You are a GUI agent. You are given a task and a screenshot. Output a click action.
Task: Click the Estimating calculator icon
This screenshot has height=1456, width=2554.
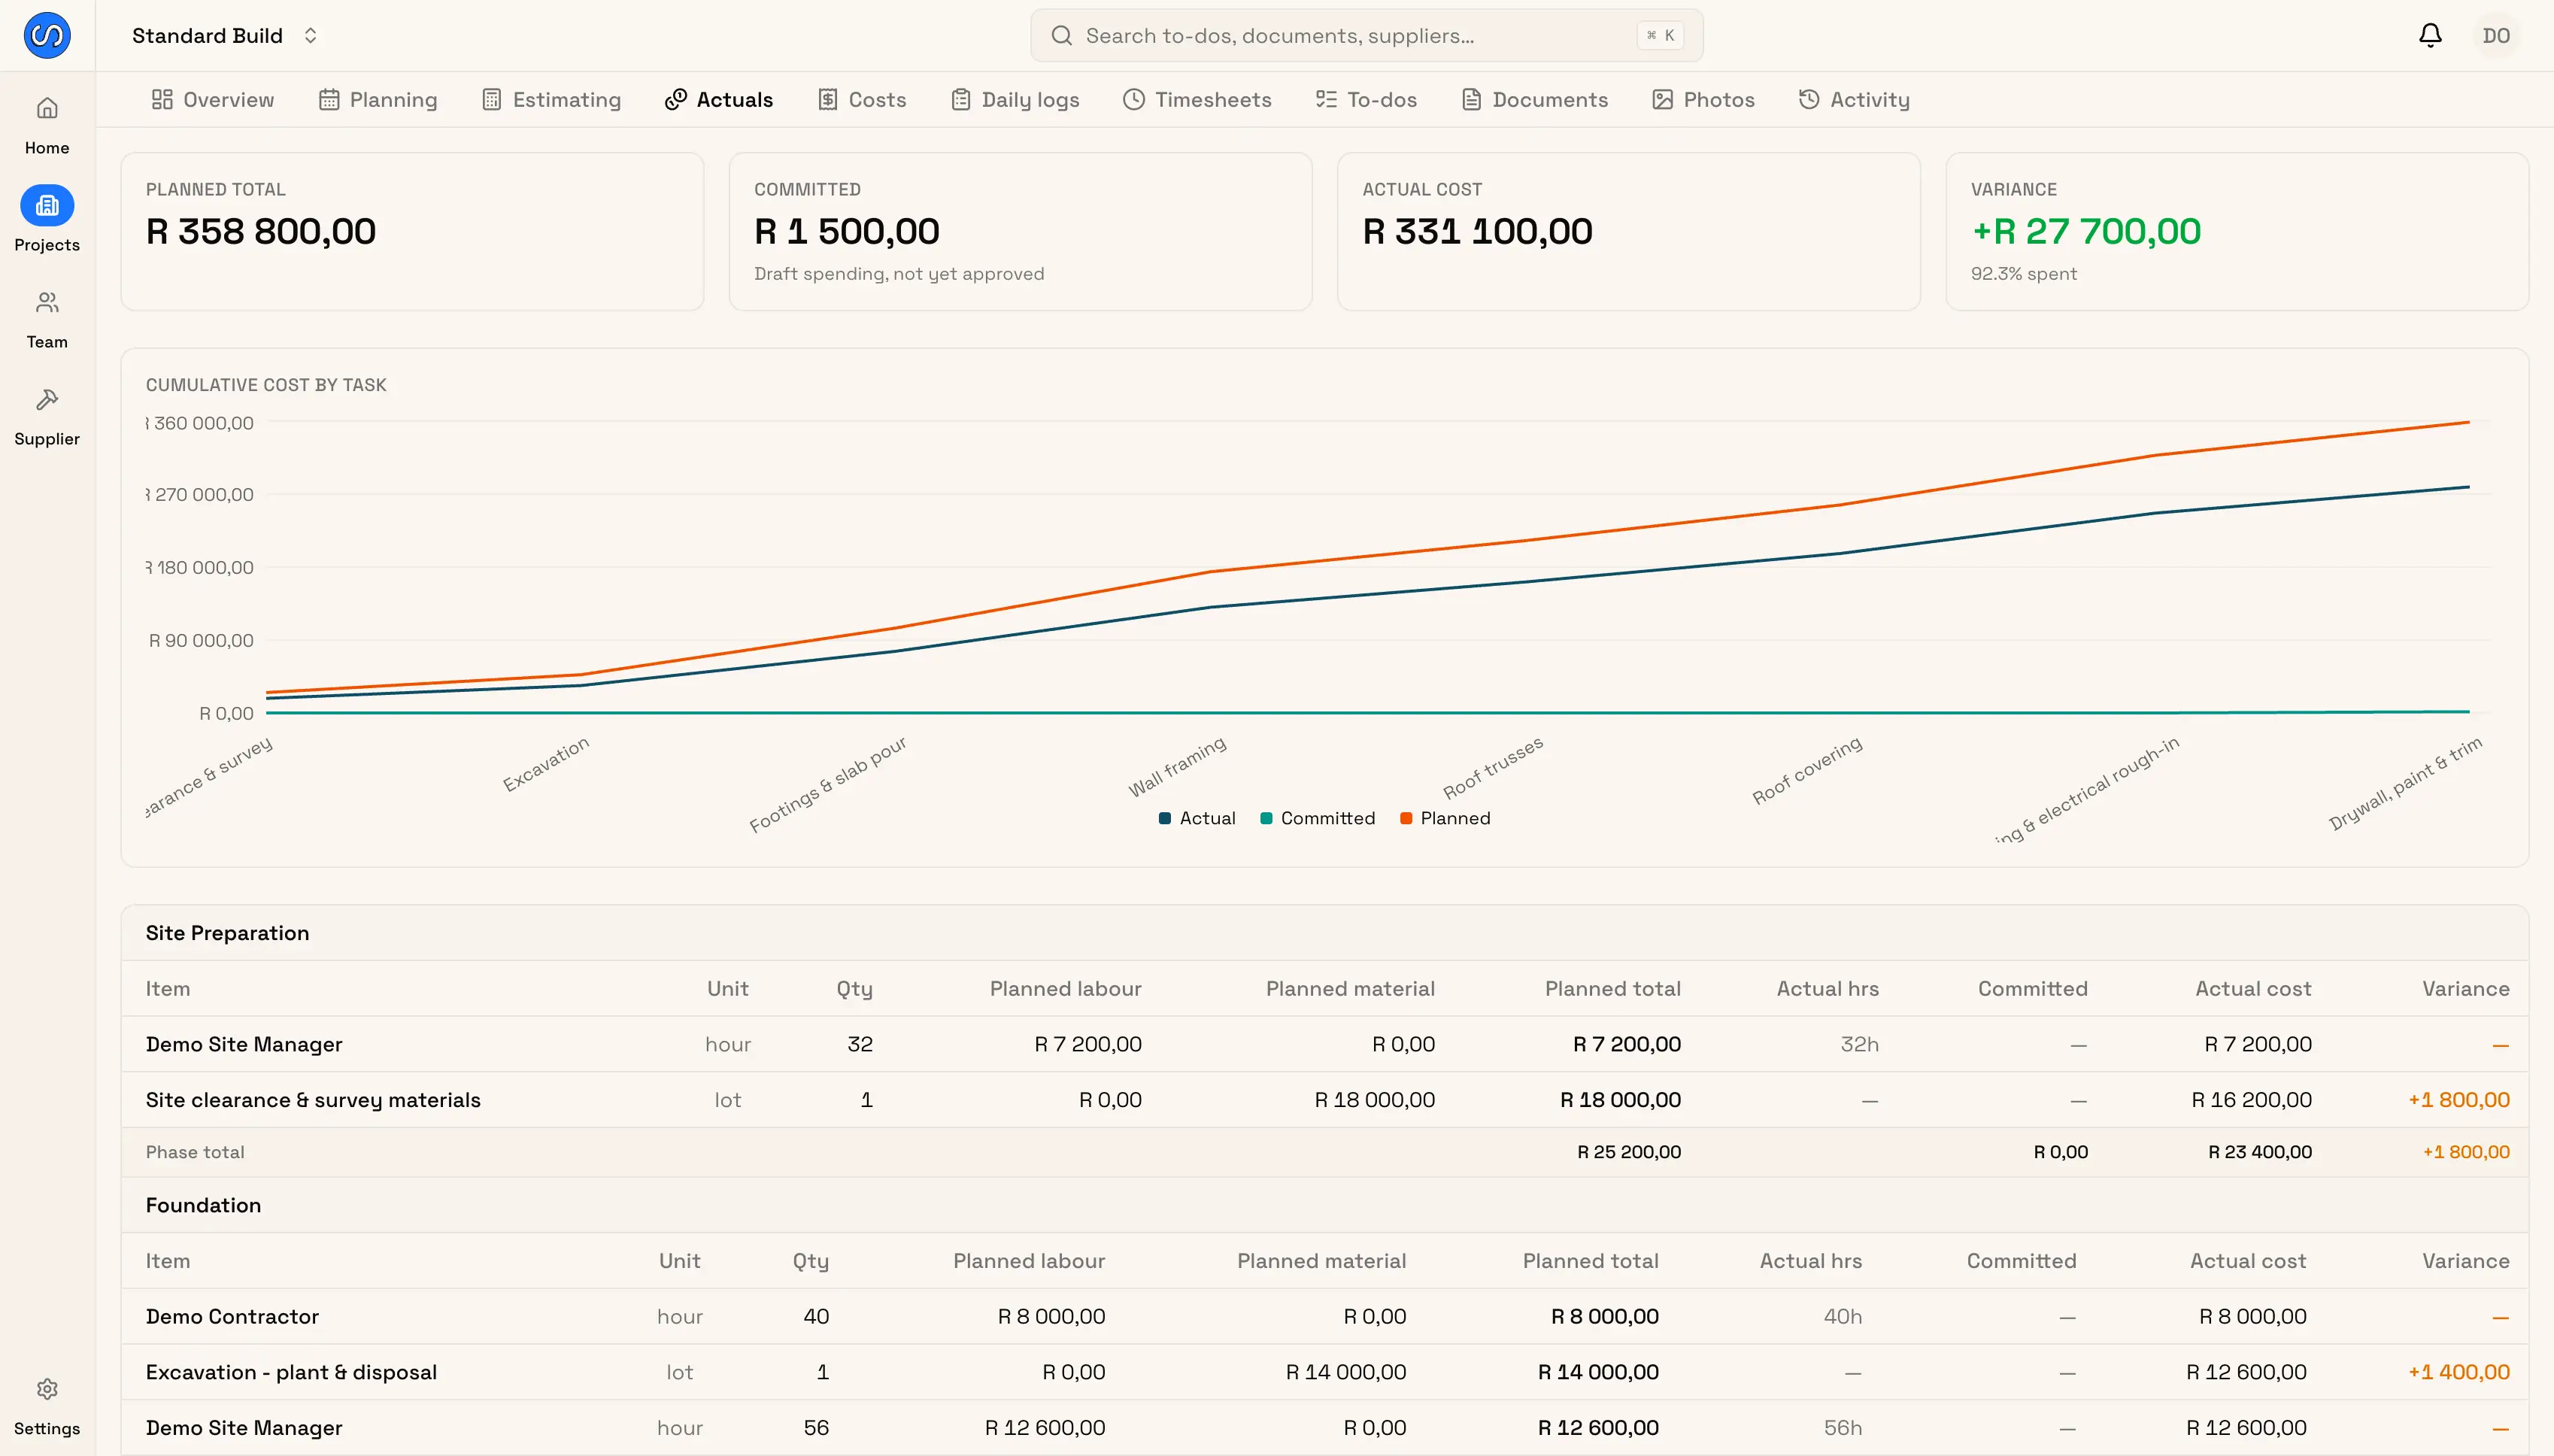tap(491, 99)
